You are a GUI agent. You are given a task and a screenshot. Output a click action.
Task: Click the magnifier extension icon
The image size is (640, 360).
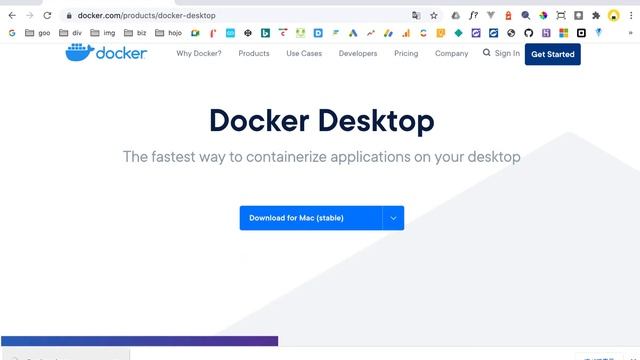526,16
